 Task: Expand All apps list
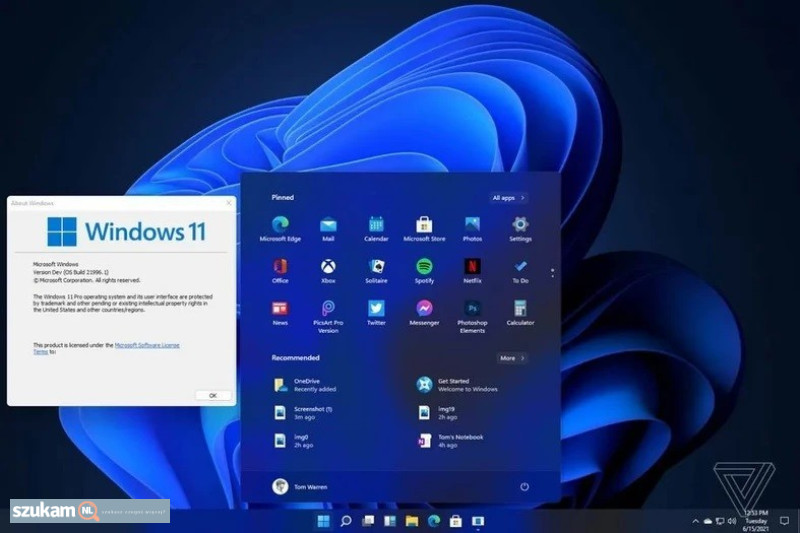(509, 198)
